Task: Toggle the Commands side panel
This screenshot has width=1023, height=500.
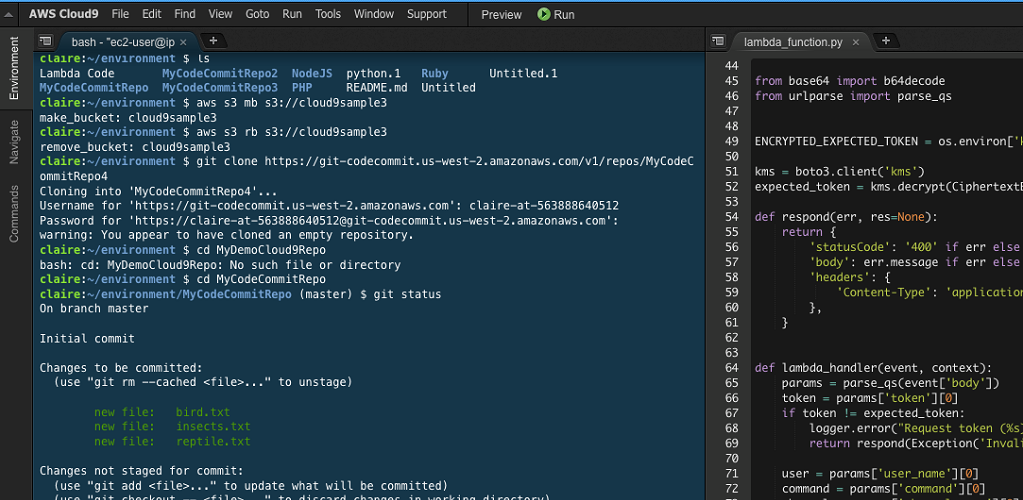Action: (14, 213)
